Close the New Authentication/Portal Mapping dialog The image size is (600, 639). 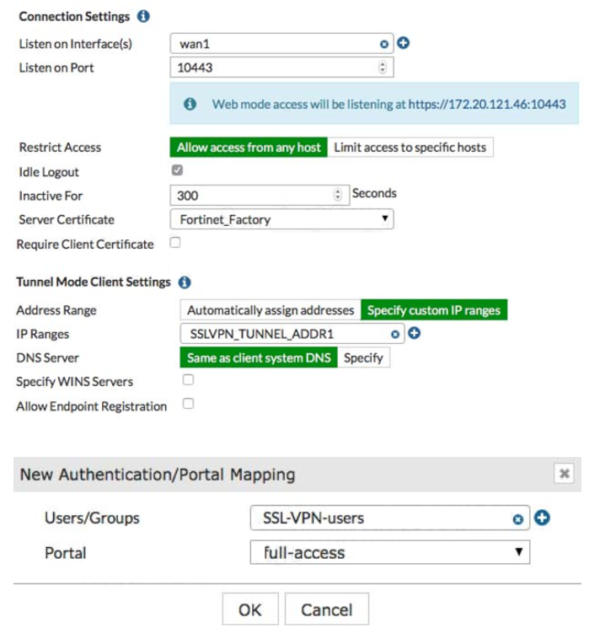564,474
